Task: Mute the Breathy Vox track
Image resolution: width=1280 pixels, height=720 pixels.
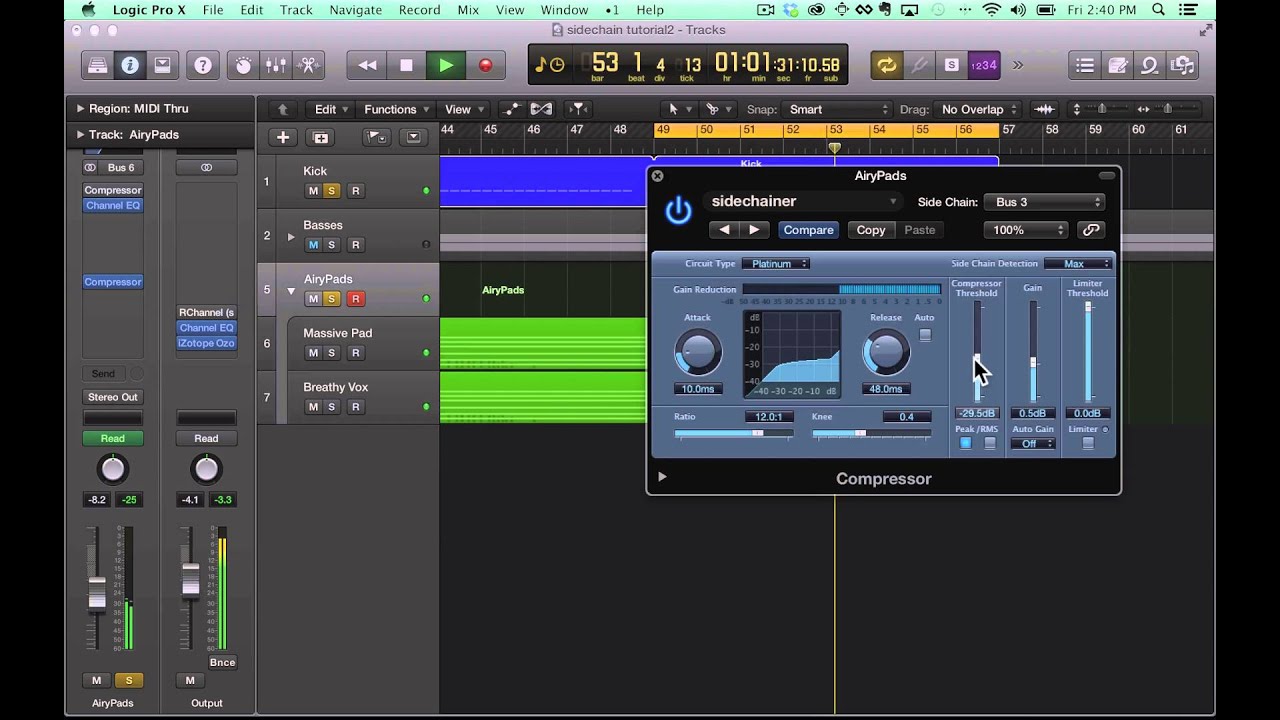Action: 313,407
